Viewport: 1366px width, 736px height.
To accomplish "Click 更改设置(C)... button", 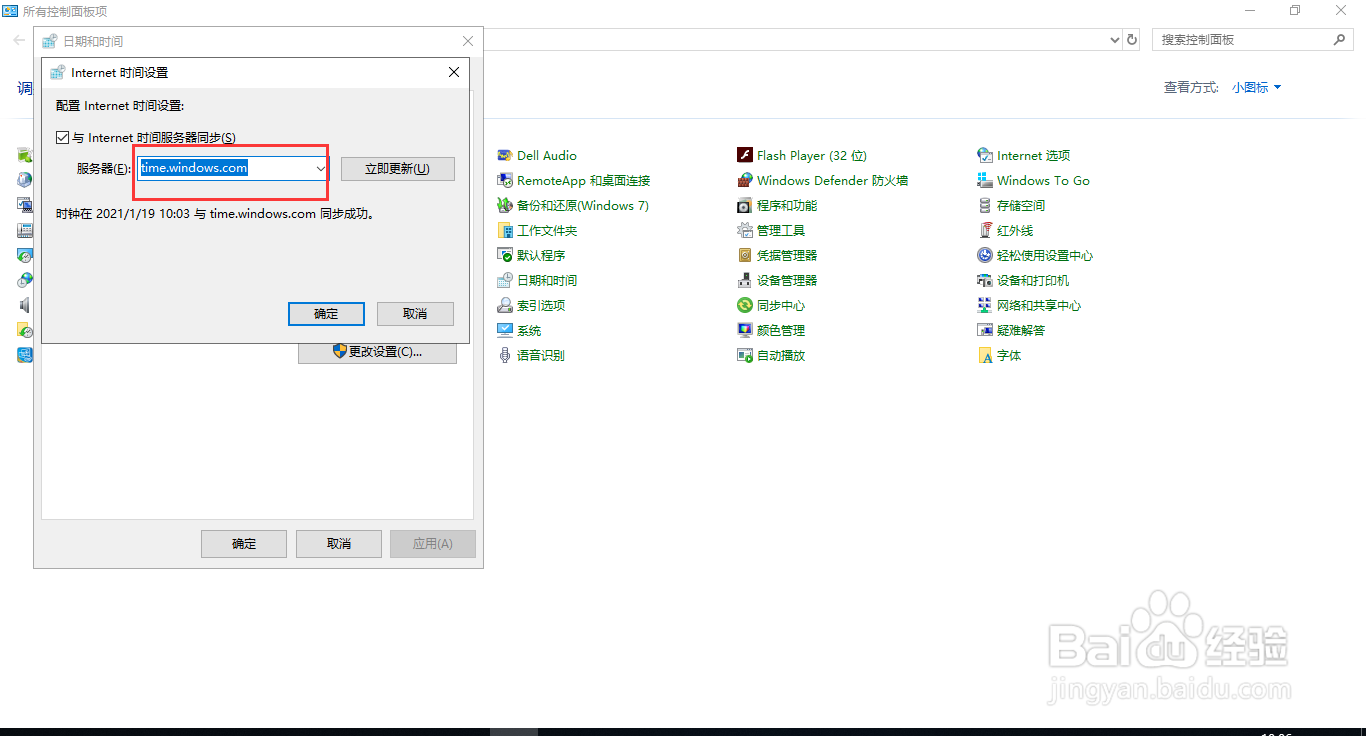I will tap(377, 352).
